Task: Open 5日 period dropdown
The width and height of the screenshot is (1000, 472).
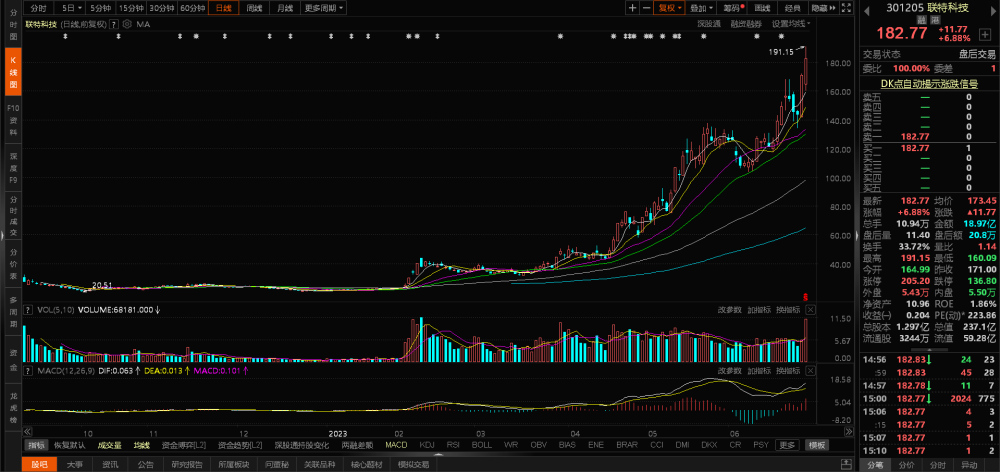Action: pyautogui.click(x=70, y=8)
